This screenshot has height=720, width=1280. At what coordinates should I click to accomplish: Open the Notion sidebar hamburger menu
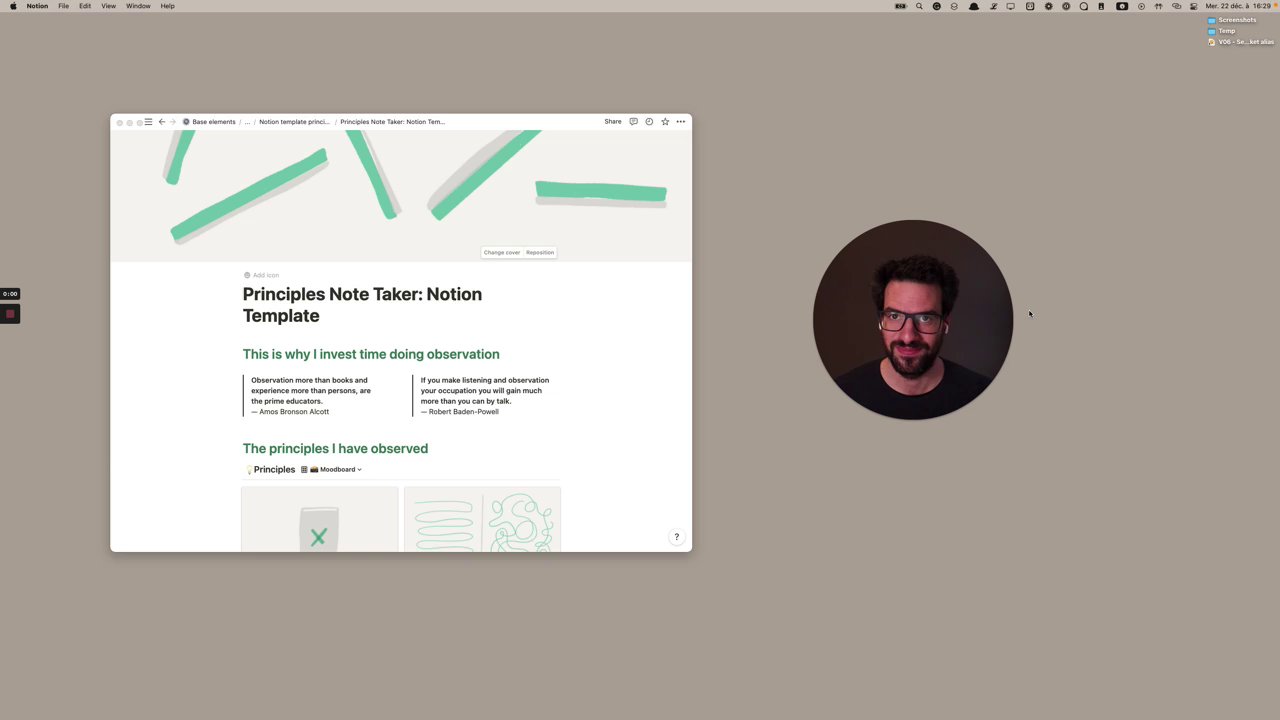[148, 122]
